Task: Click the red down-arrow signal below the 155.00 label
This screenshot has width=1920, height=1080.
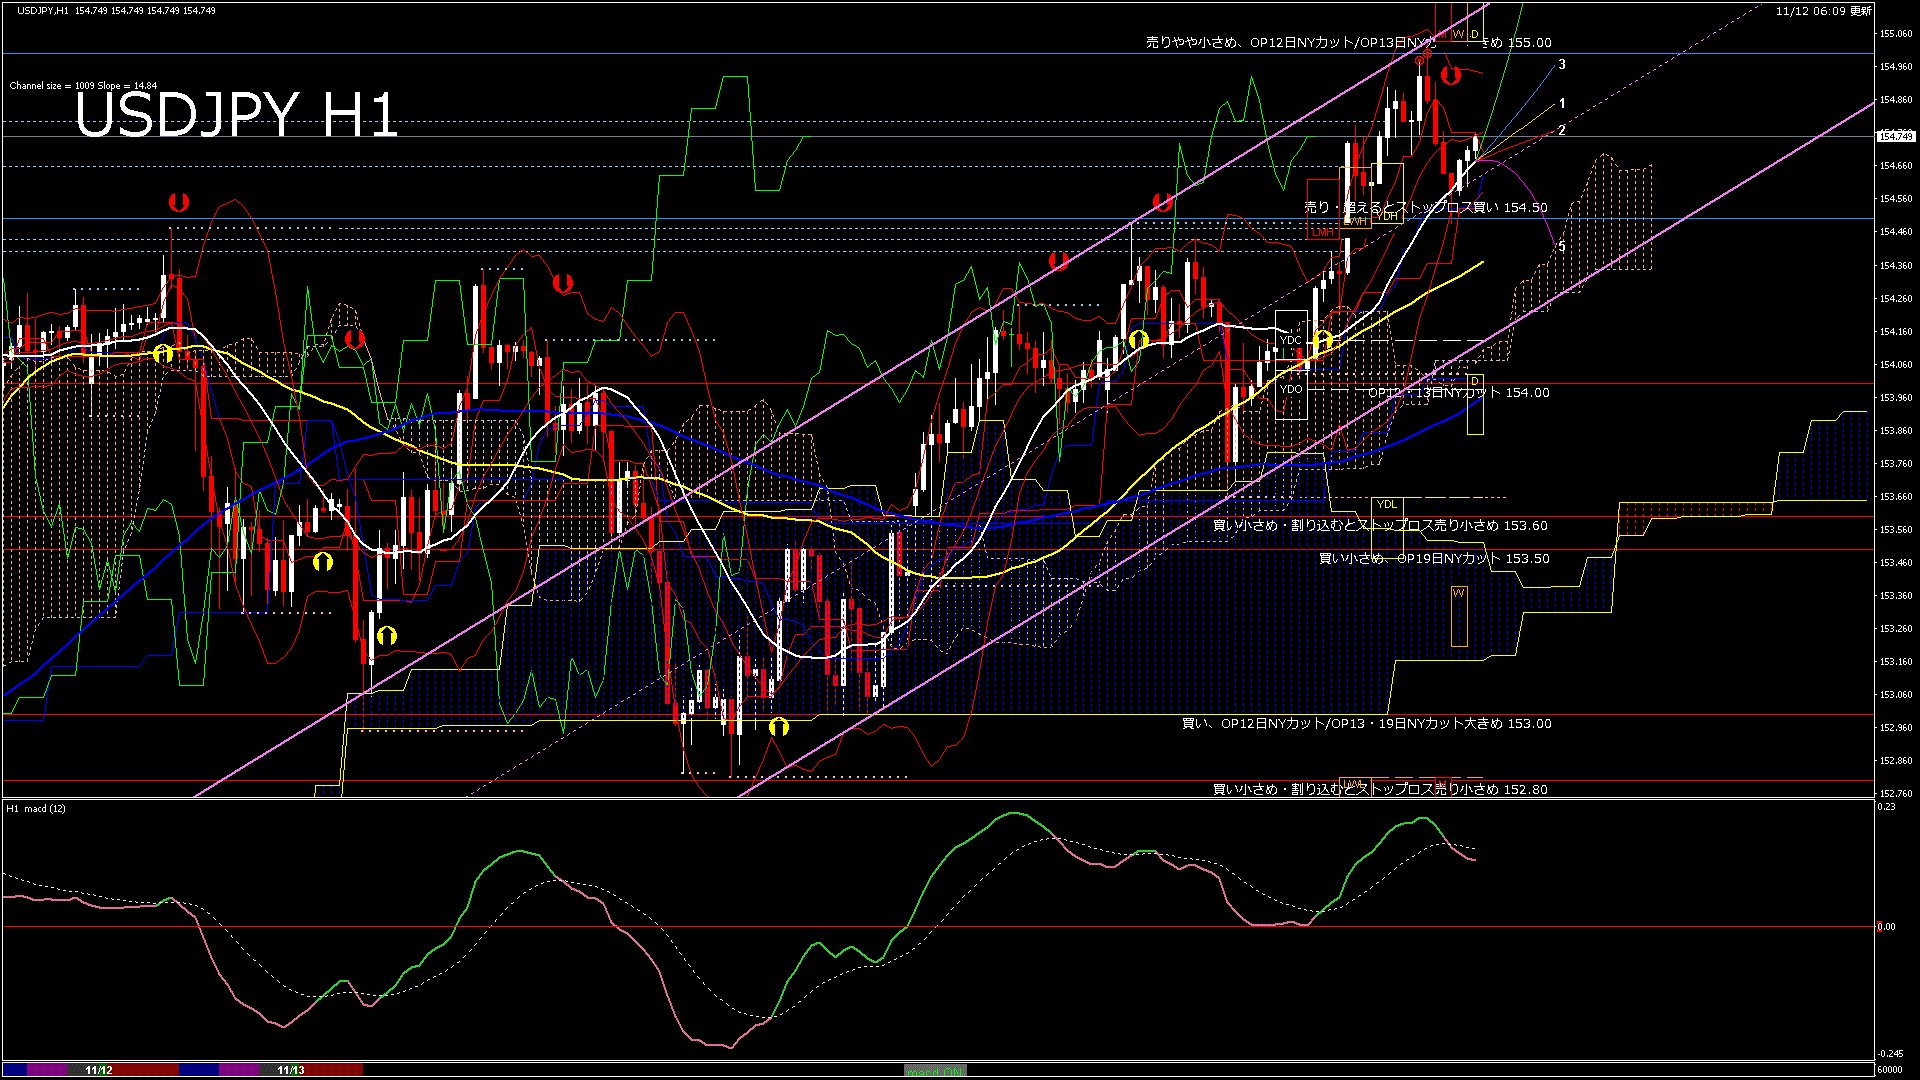Action: click(x=1450, y=75)
